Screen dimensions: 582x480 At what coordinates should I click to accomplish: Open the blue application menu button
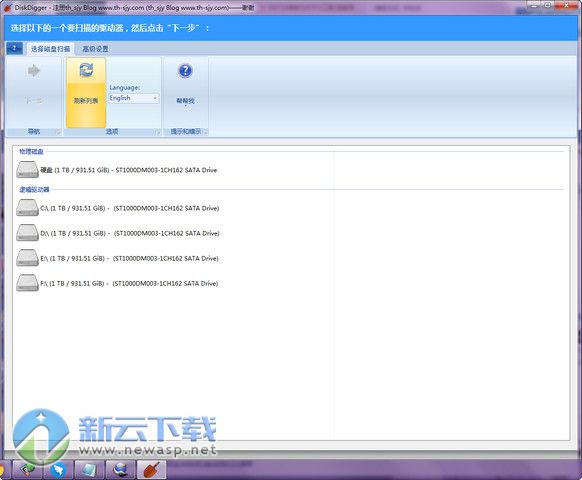pyautogui.click(x=14, y=49)
